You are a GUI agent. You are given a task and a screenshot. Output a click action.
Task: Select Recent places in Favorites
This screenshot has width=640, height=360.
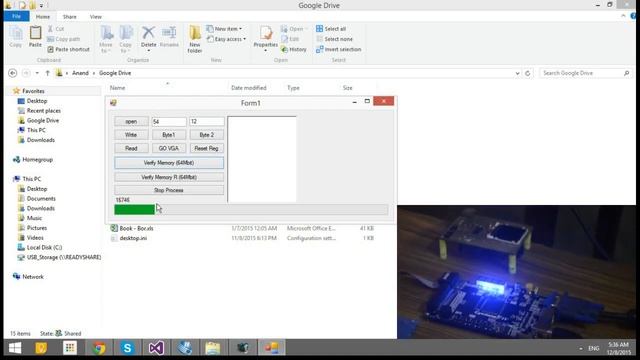point(43,111)
